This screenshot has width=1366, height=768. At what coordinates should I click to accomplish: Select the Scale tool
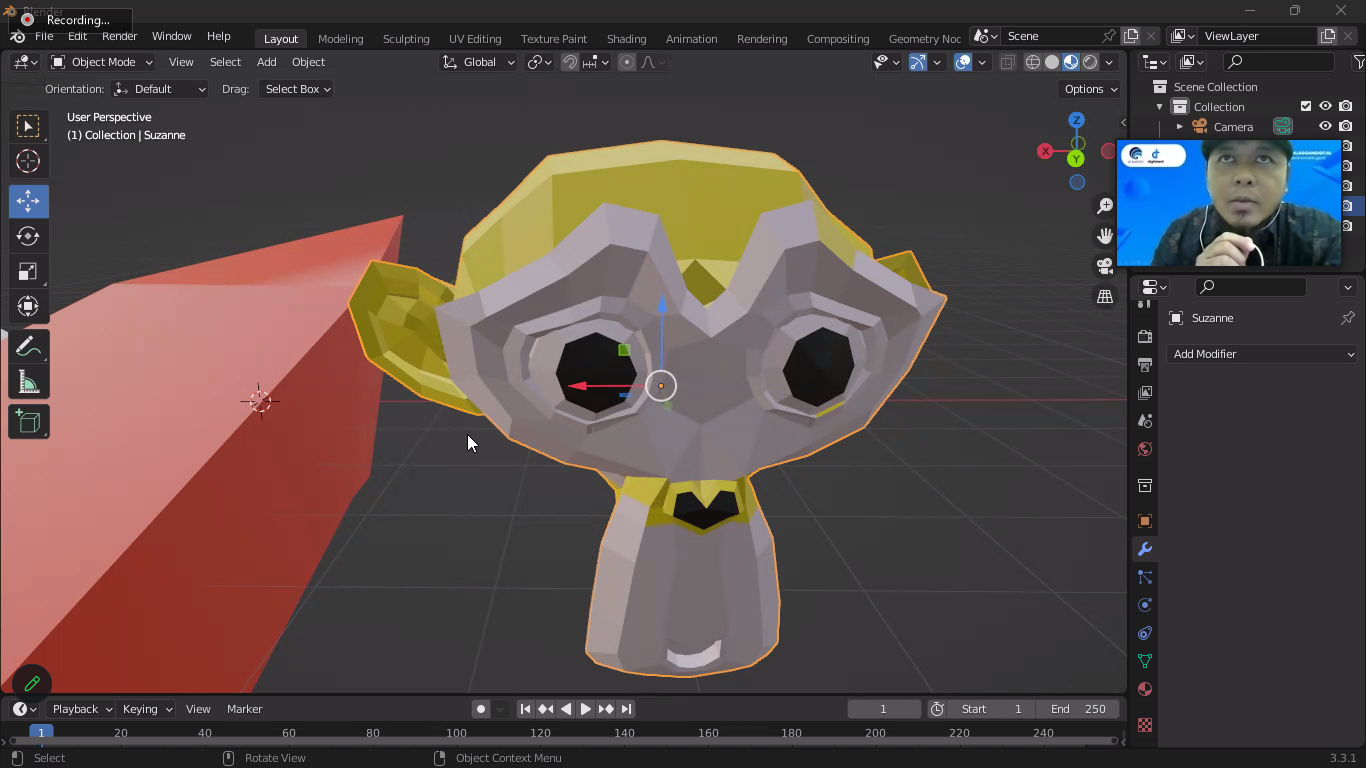point(28,272)
